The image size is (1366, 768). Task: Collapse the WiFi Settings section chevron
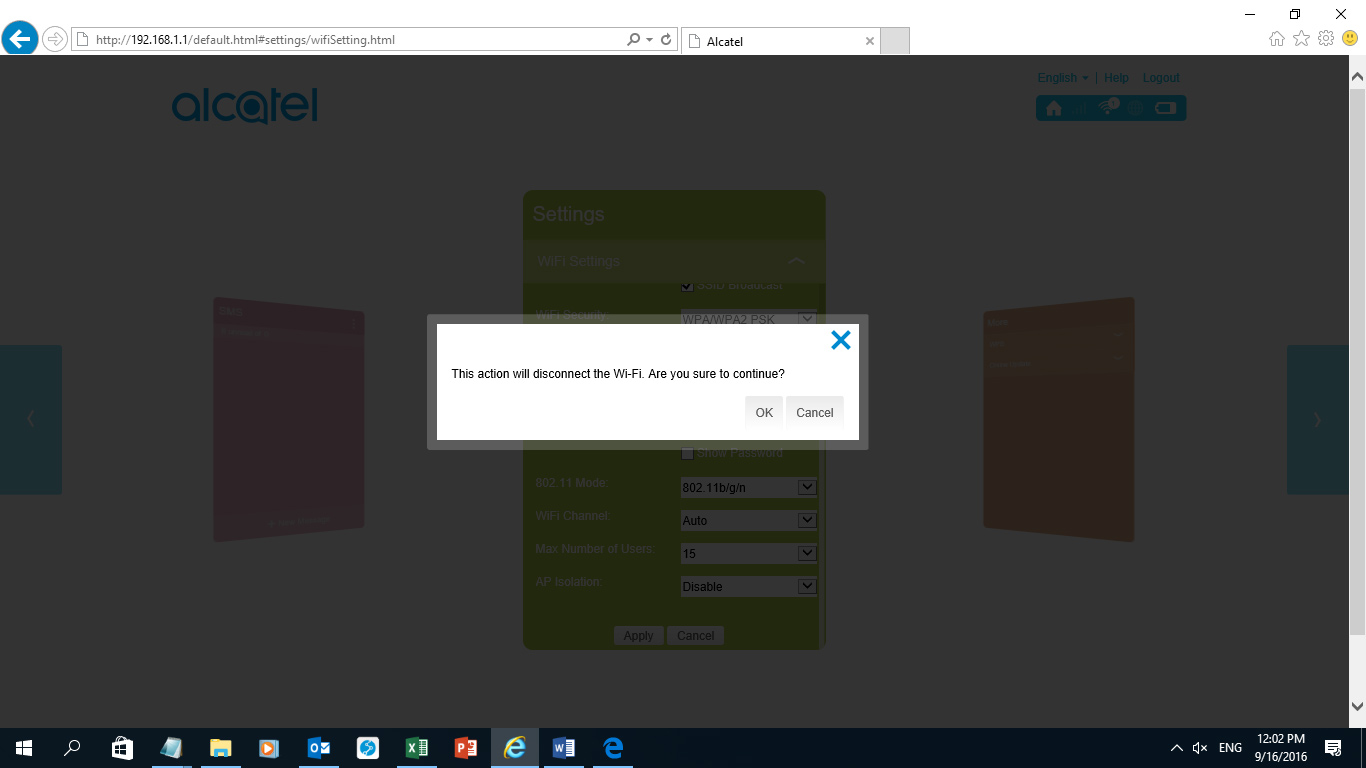pos(796,261)
